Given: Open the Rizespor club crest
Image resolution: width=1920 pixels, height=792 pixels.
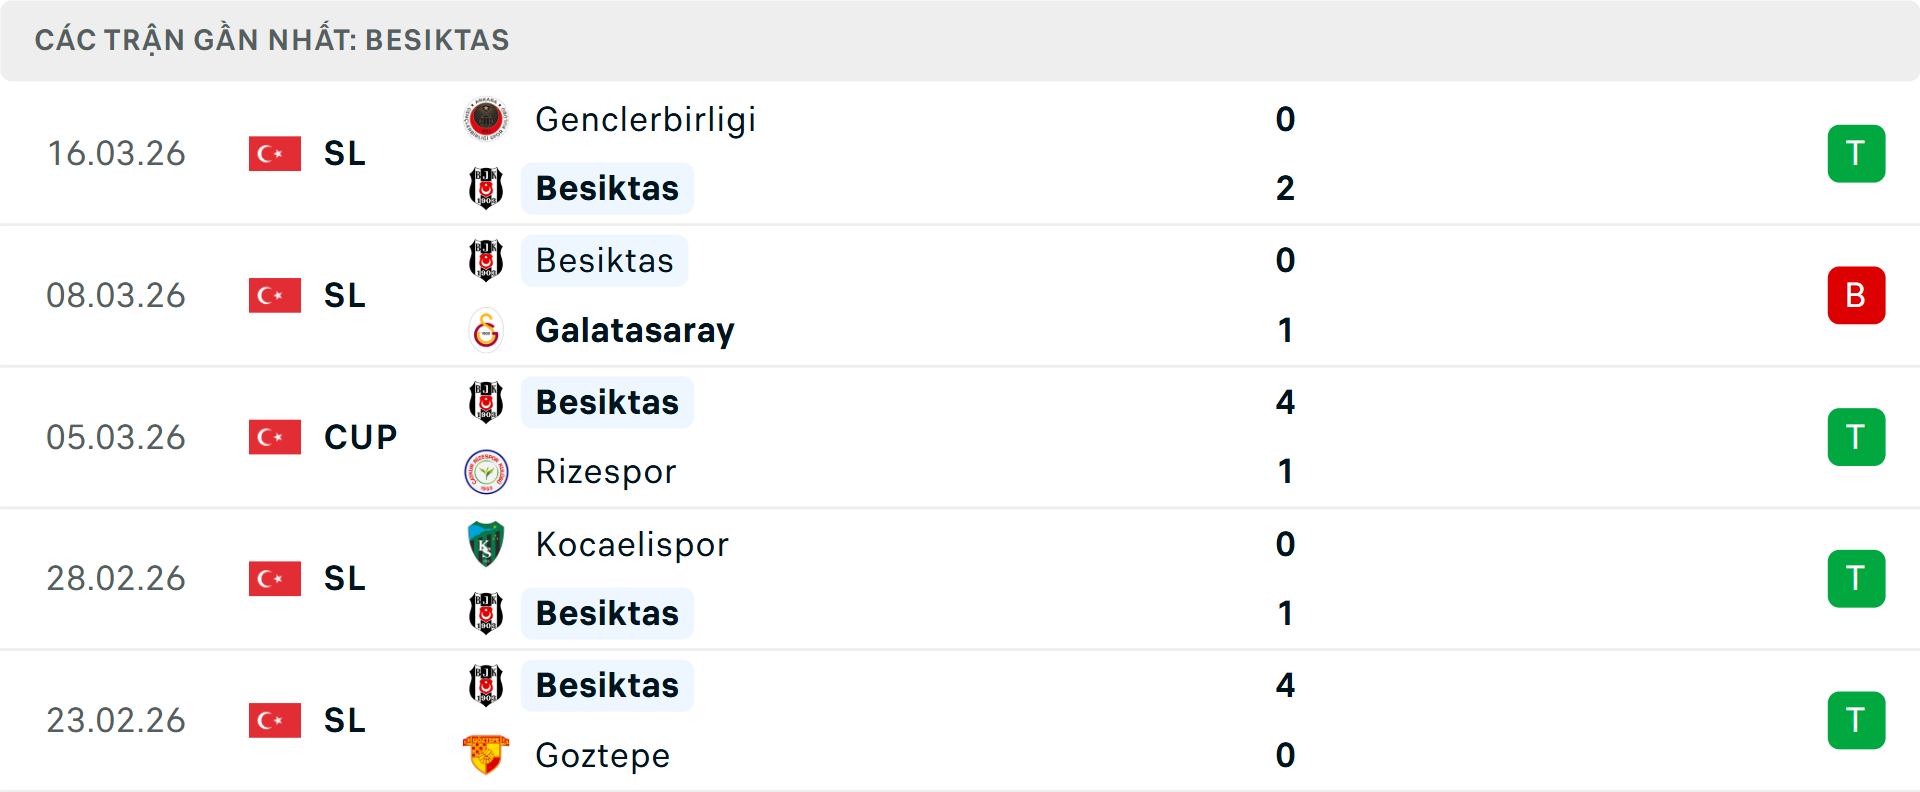Looking at the screenshot, I should click(486, 472).
